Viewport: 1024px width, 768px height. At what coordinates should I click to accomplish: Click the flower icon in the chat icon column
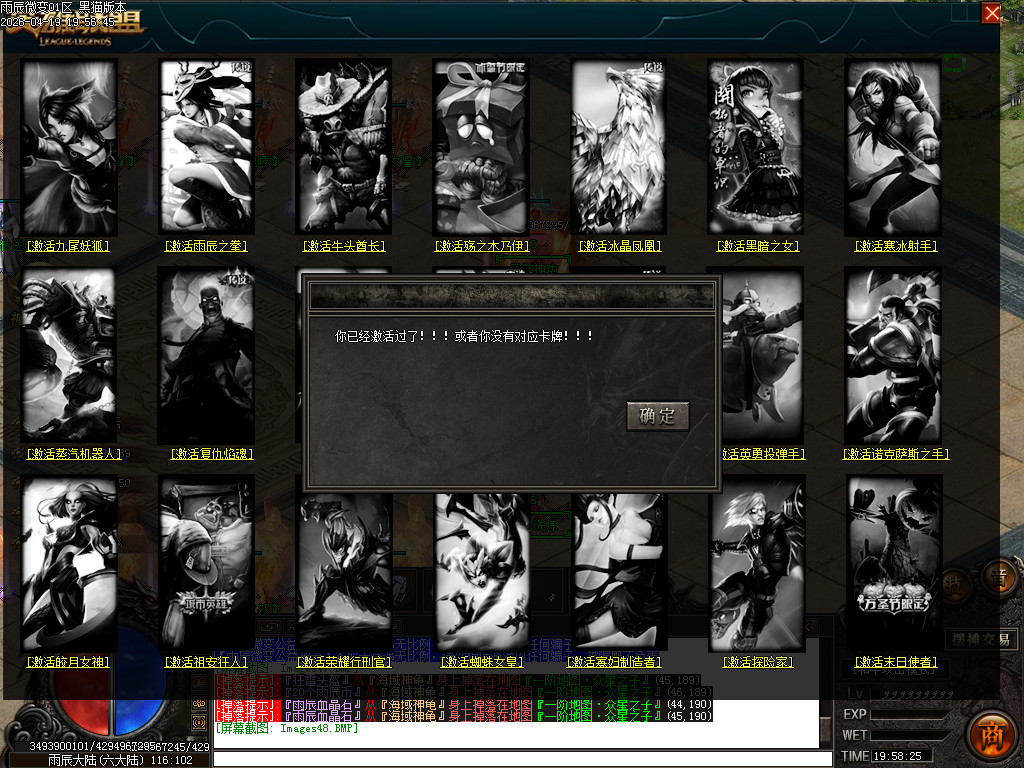(x=198, y=703)
